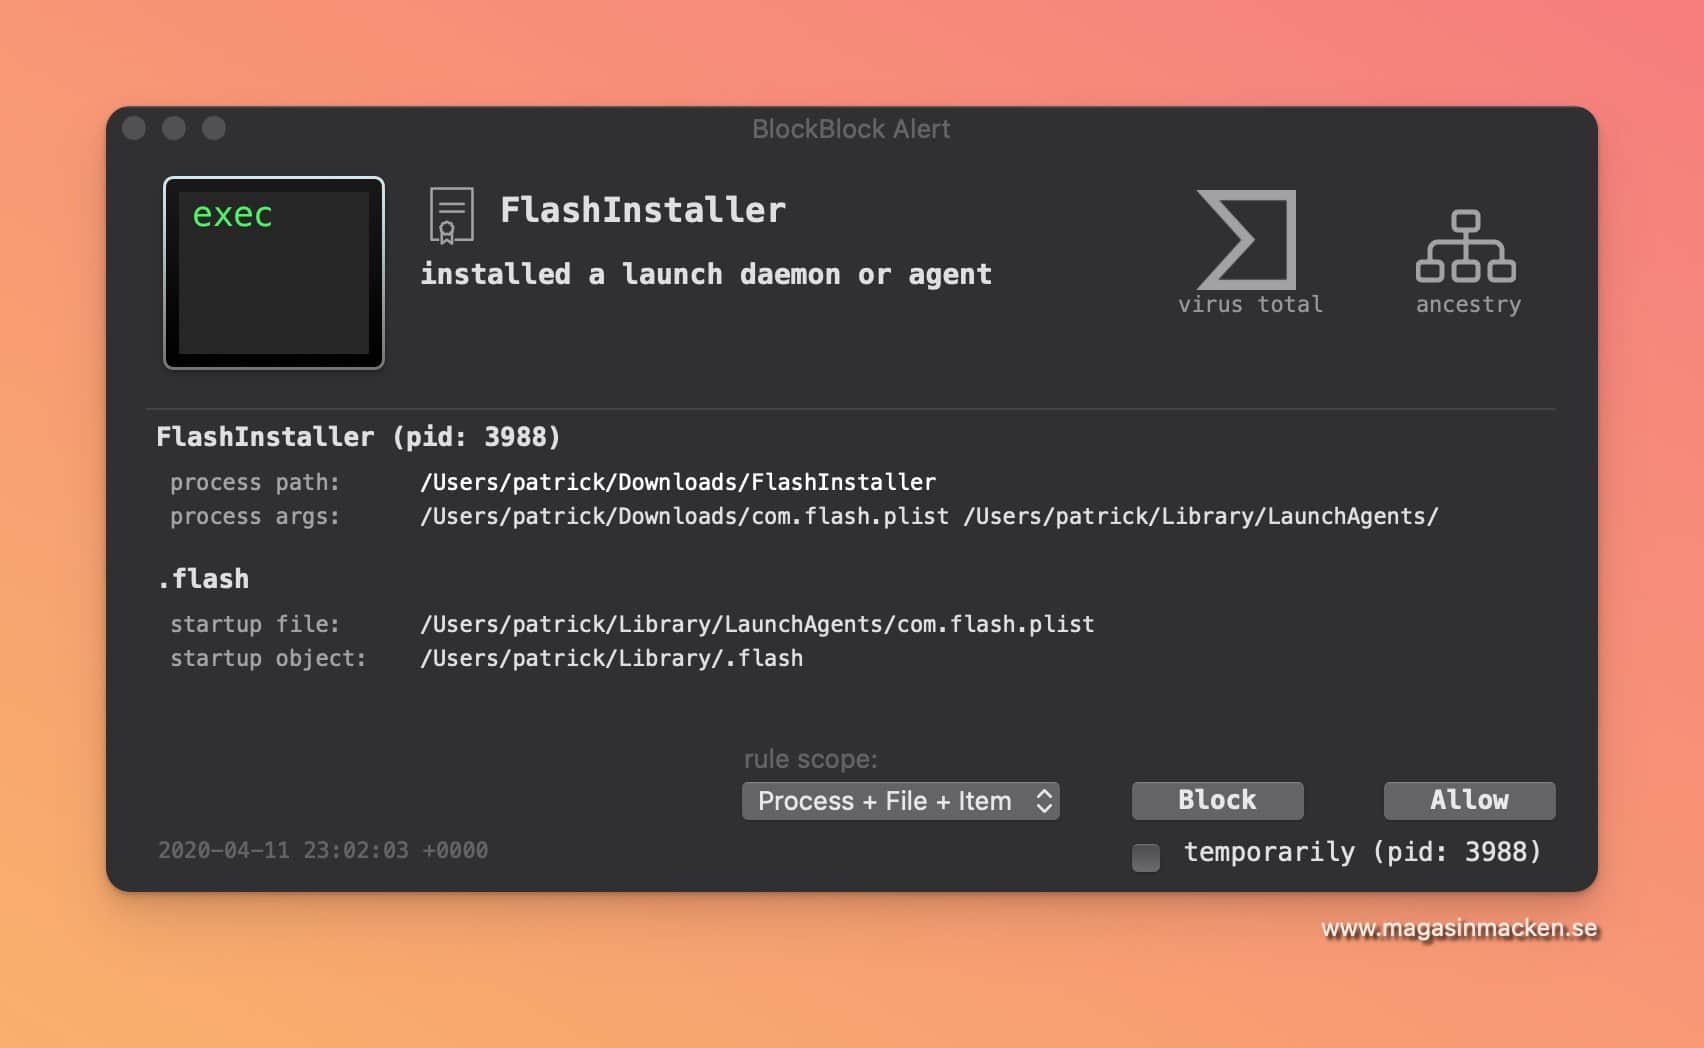Click the exec terminal process icon
This screenshot has height=1048, width=1704.
click(x=274, y=273)
